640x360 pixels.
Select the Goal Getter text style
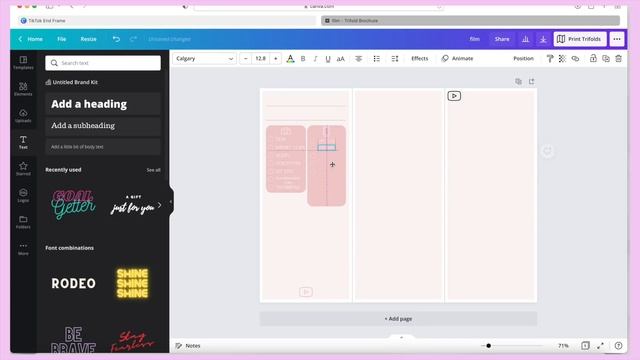(x=73, y=204)
